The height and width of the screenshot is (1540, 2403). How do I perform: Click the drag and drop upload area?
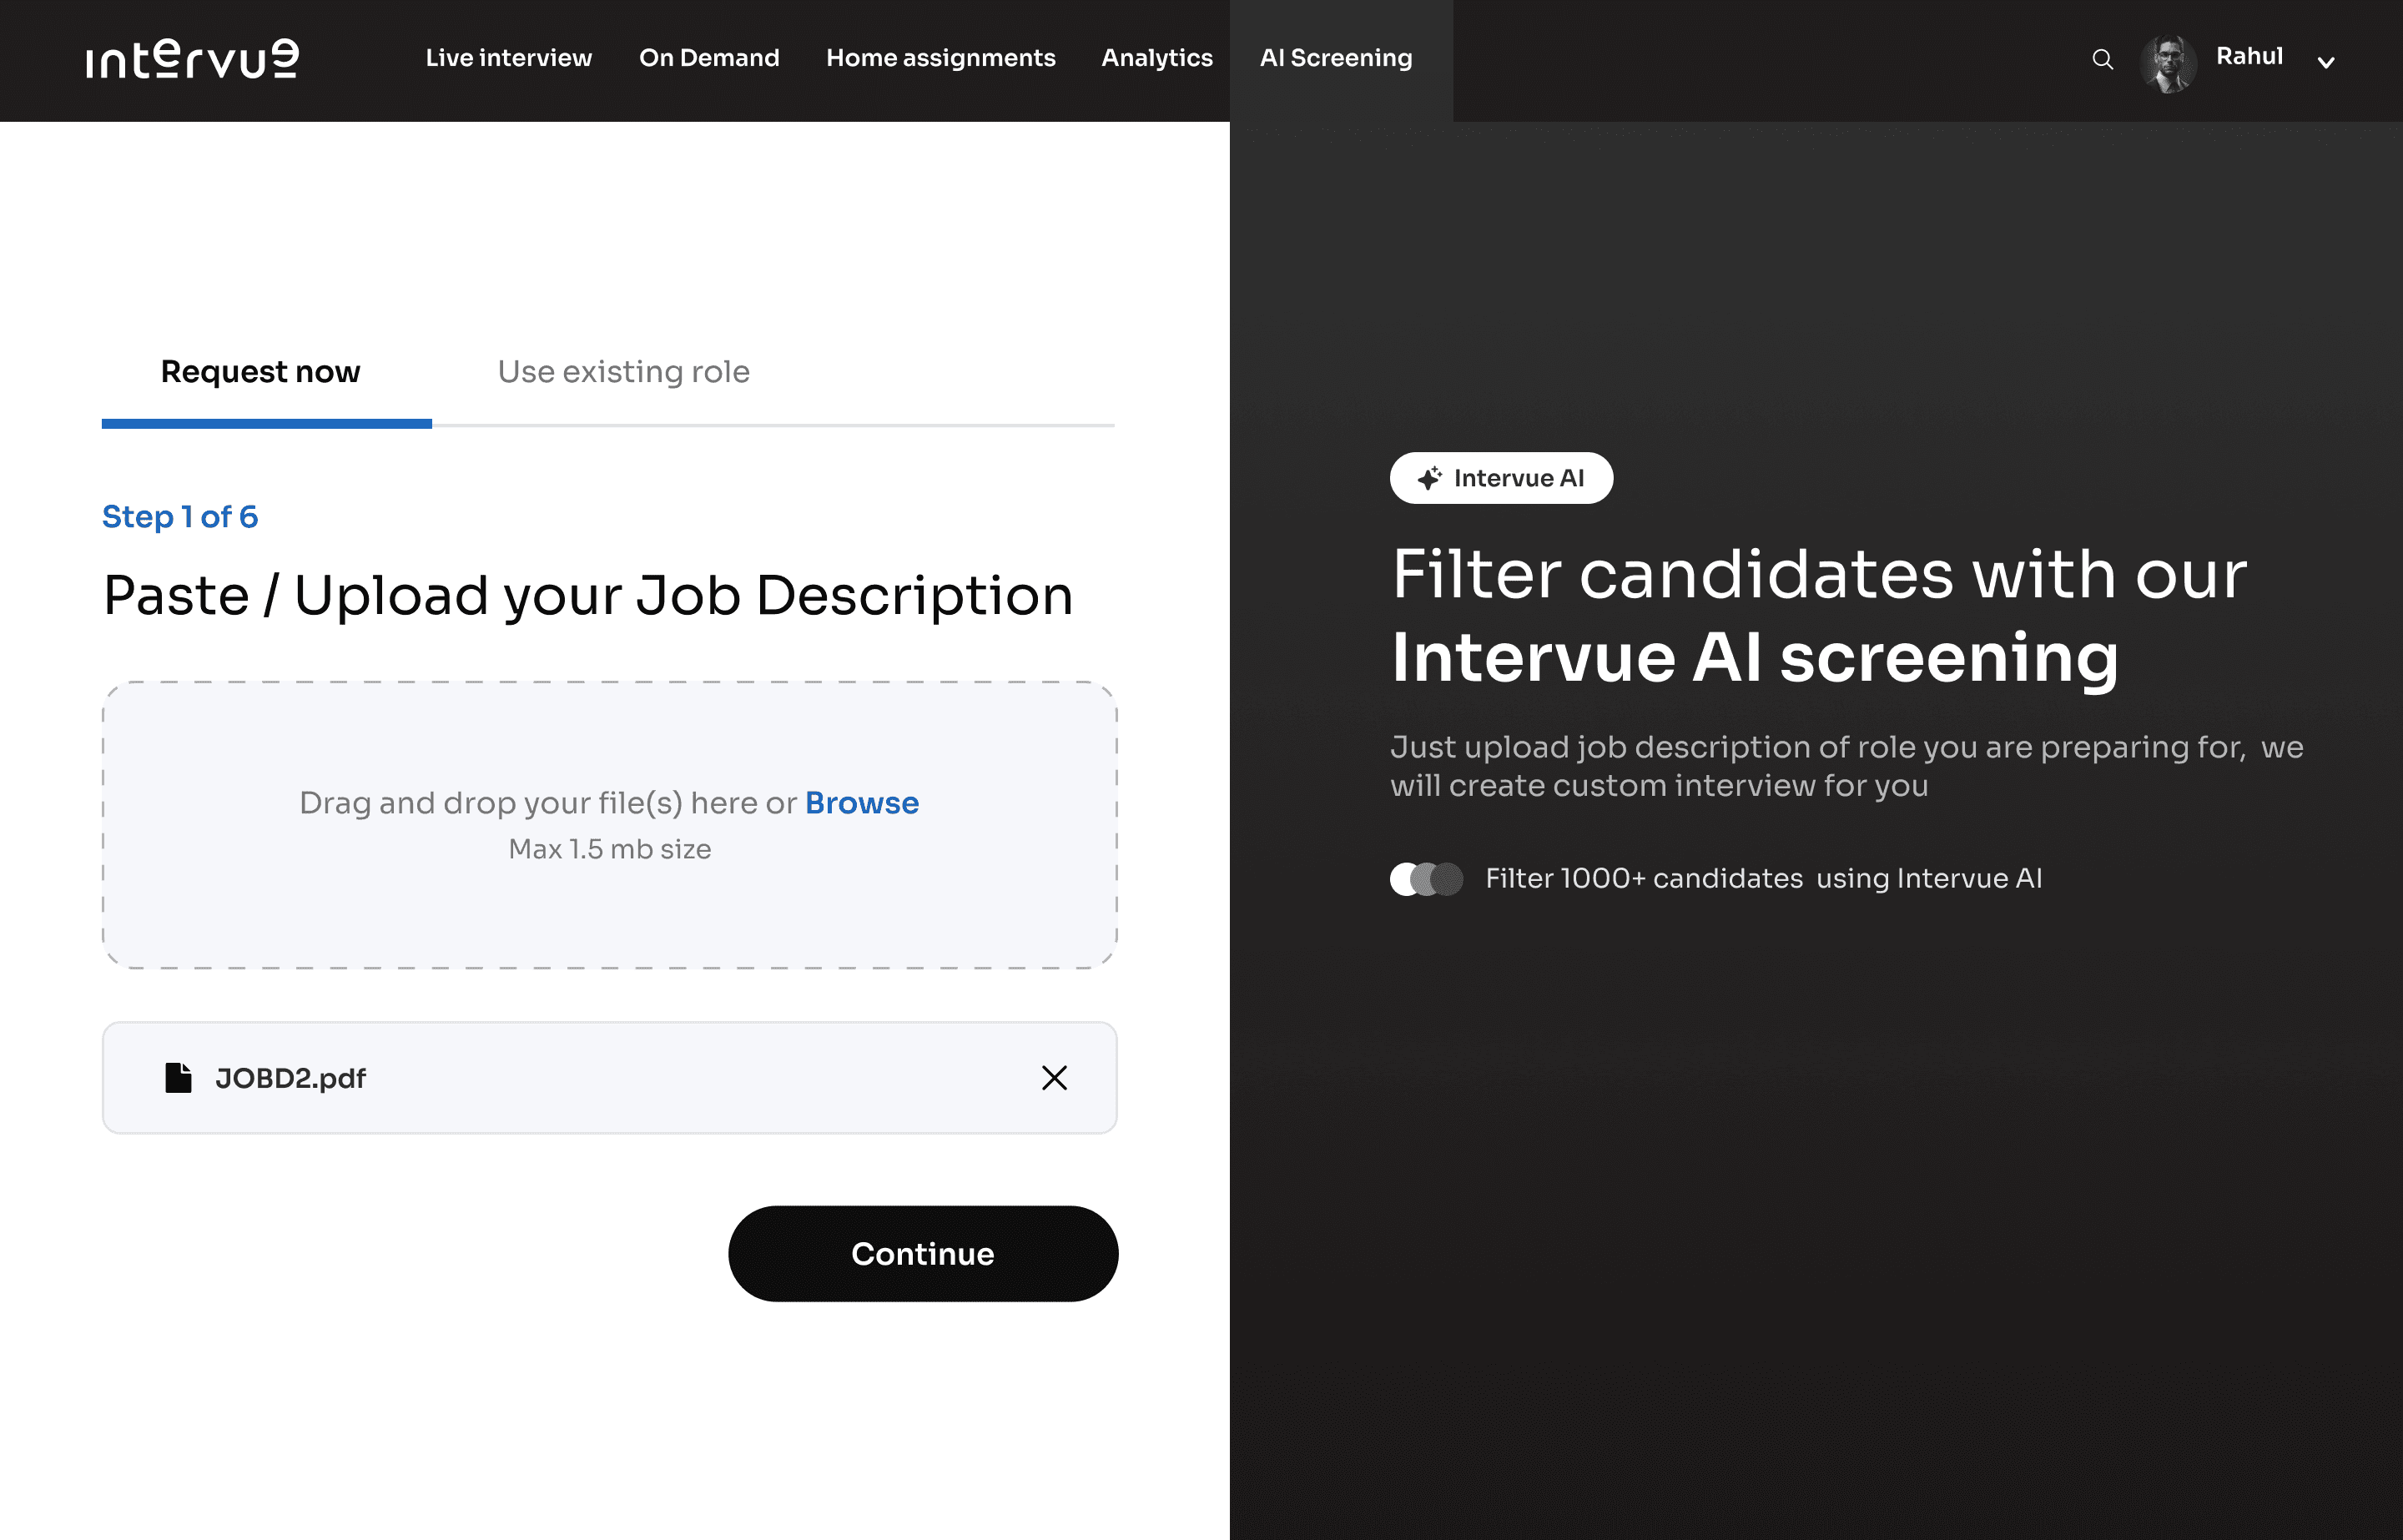609,900
